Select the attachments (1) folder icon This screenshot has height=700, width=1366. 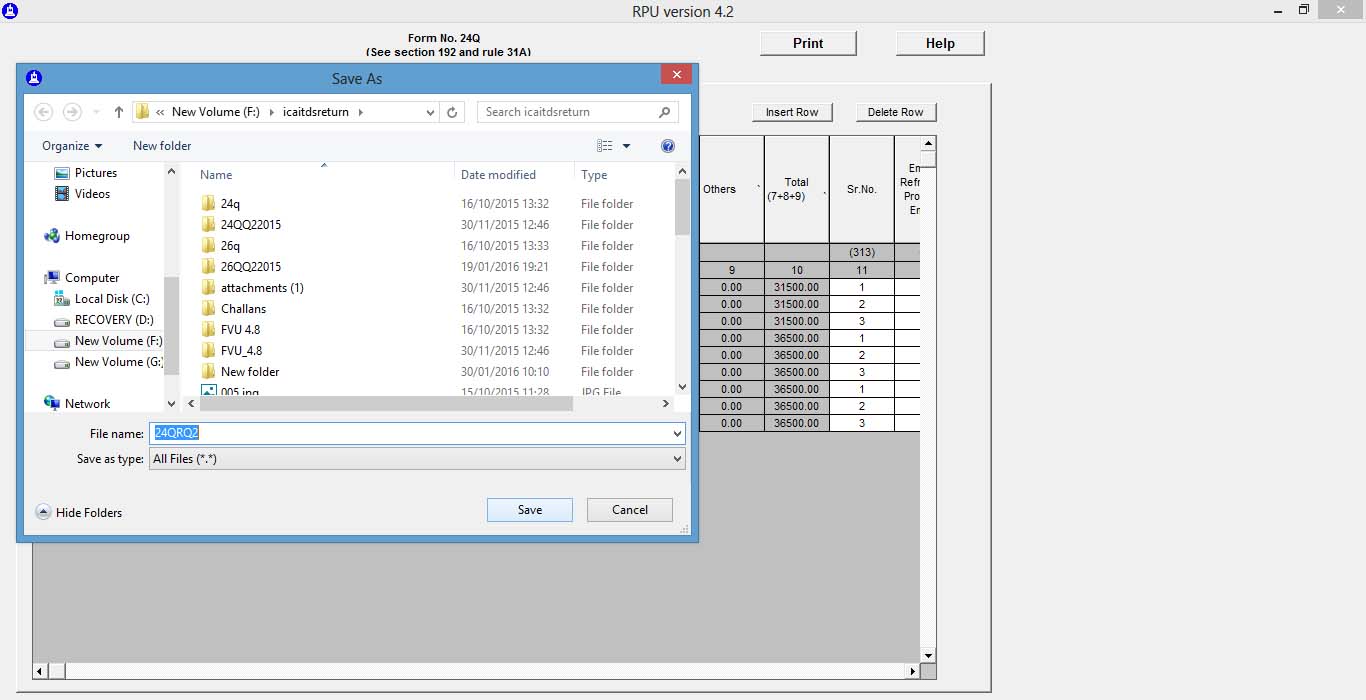click(x=208, y=288)
